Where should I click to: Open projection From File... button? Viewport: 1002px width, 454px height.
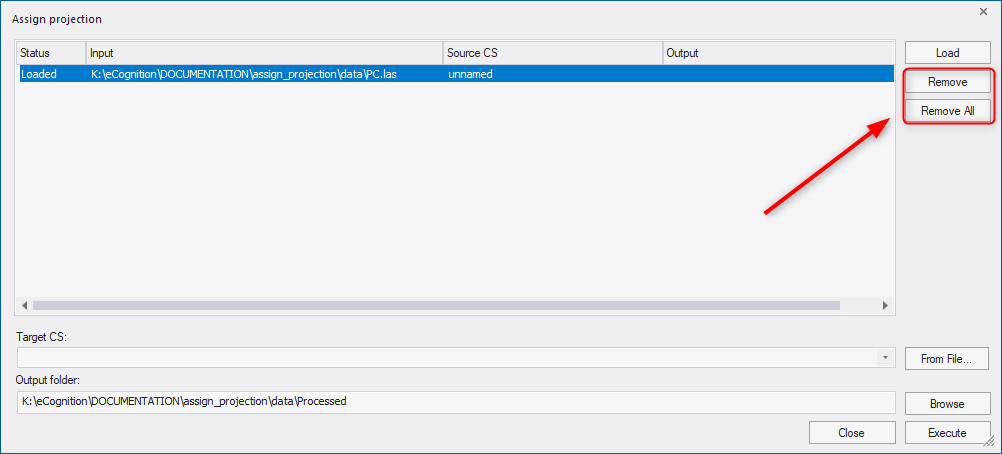click(947, 358)
